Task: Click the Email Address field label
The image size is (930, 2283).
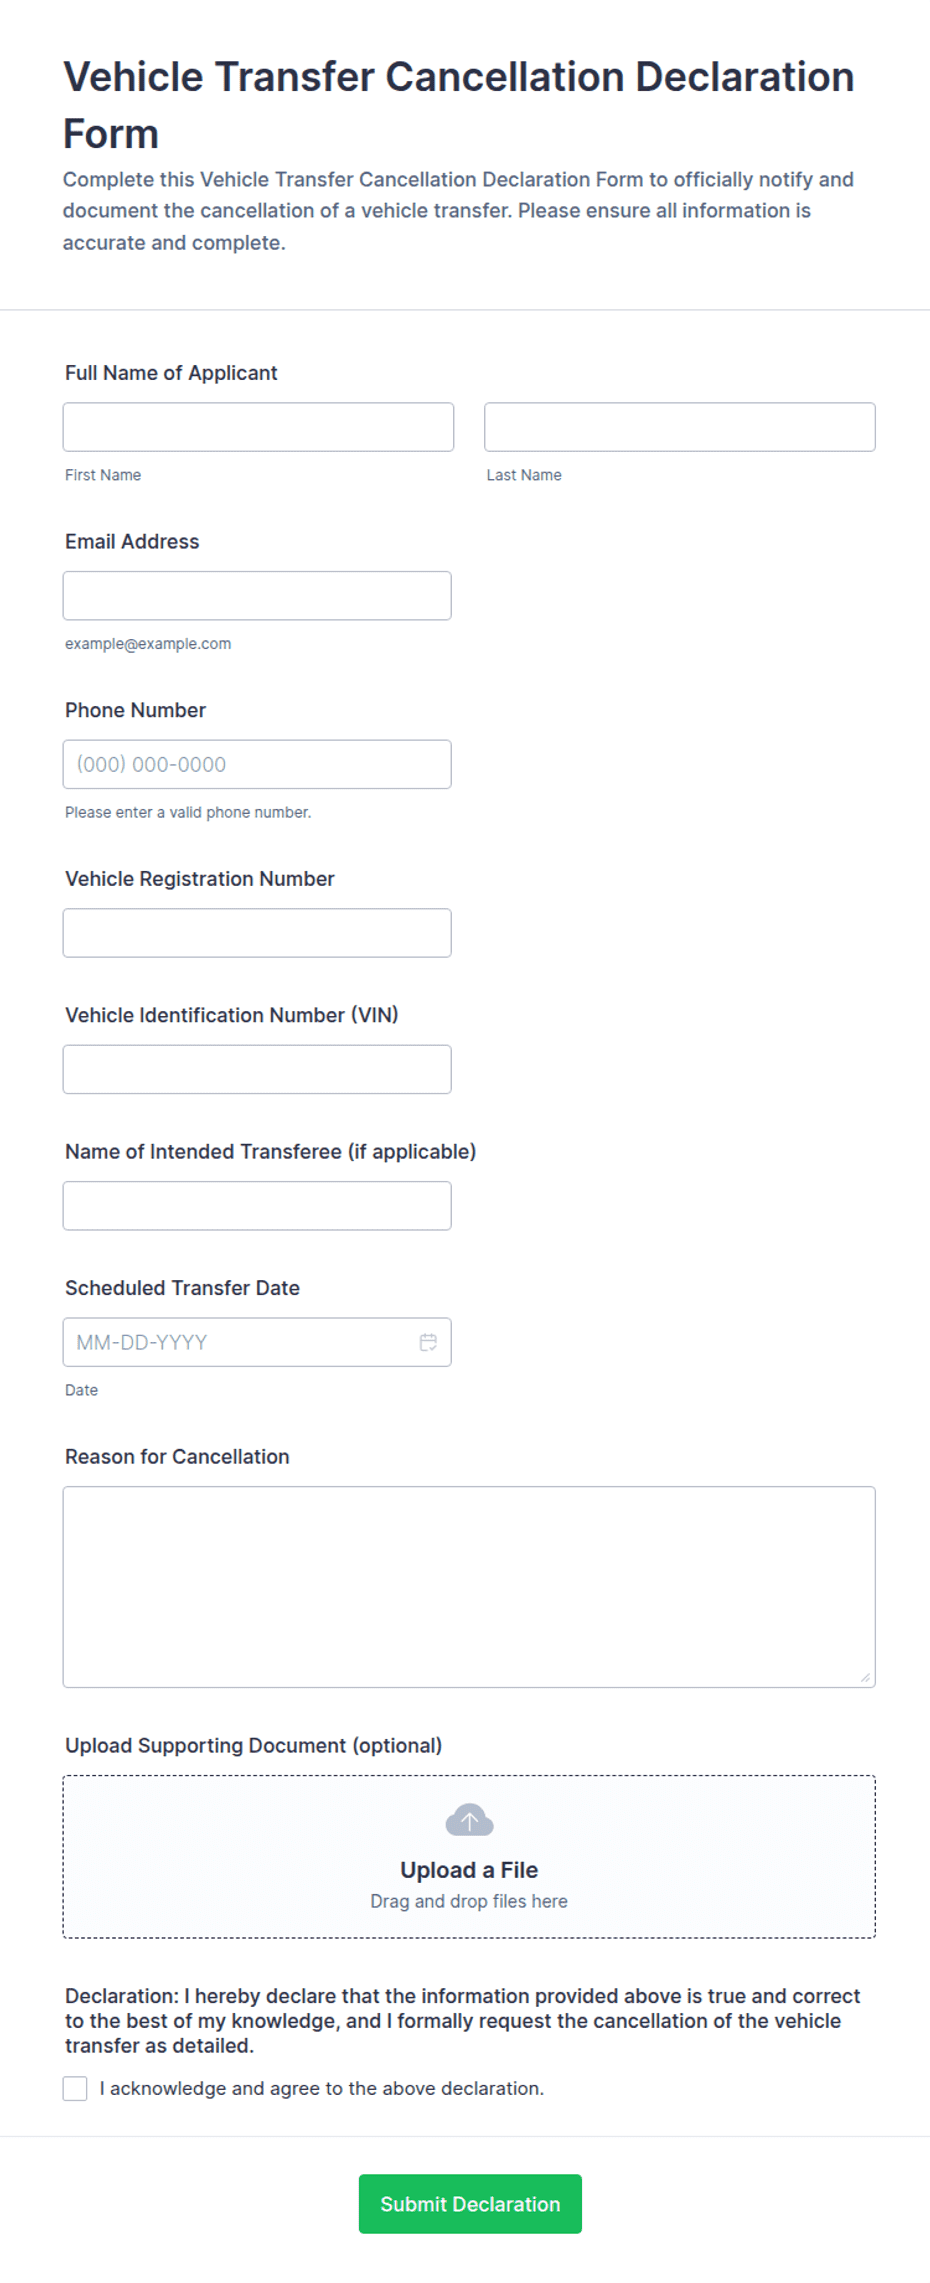Action: coord(132,542)
